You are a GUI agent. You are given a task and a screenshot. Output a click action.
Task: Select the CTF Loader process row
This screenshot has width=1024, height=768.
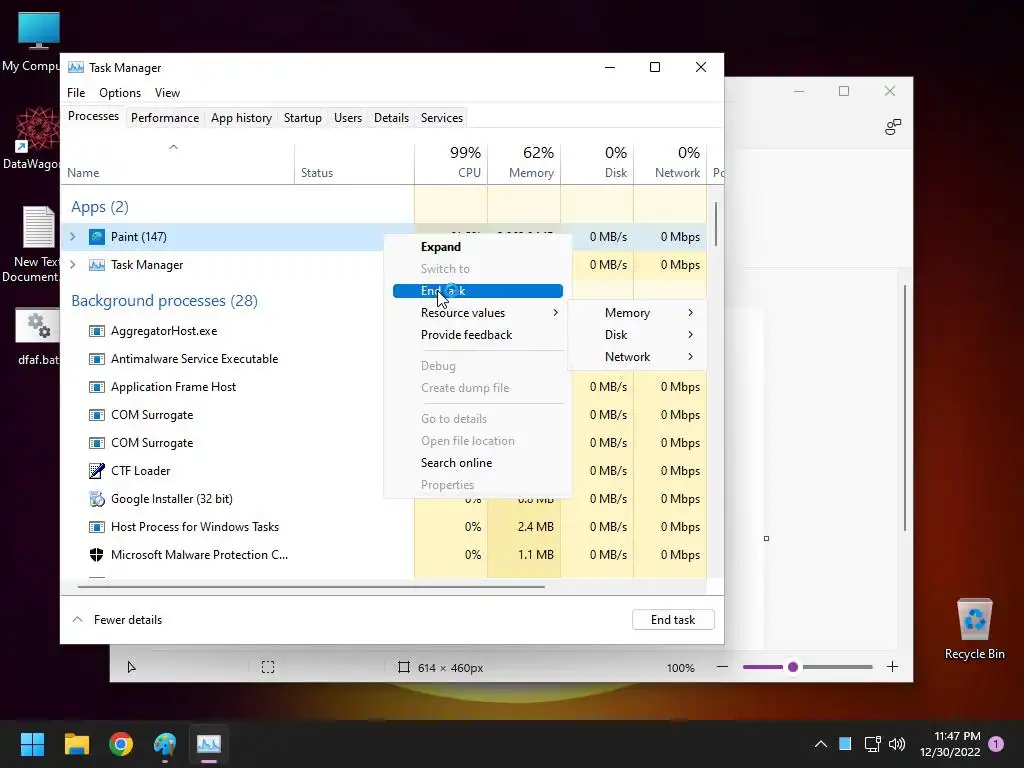coord(384,471)
